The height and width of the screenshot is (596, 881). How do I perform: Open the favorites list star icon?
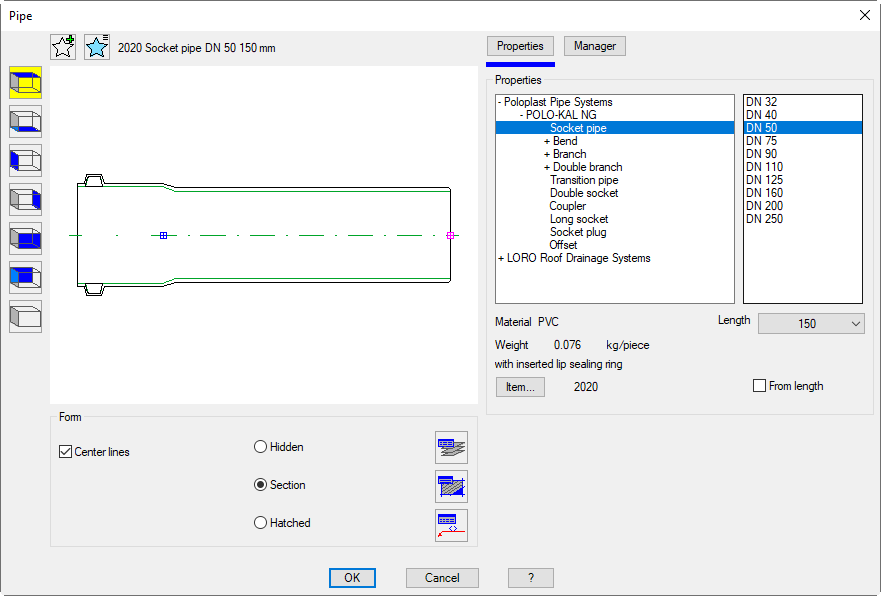(x=97, y=47)
